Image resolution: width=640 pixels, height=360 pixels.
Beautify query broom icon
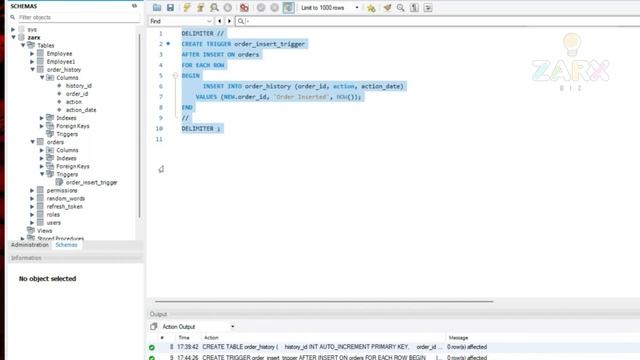tap(387, 7)
